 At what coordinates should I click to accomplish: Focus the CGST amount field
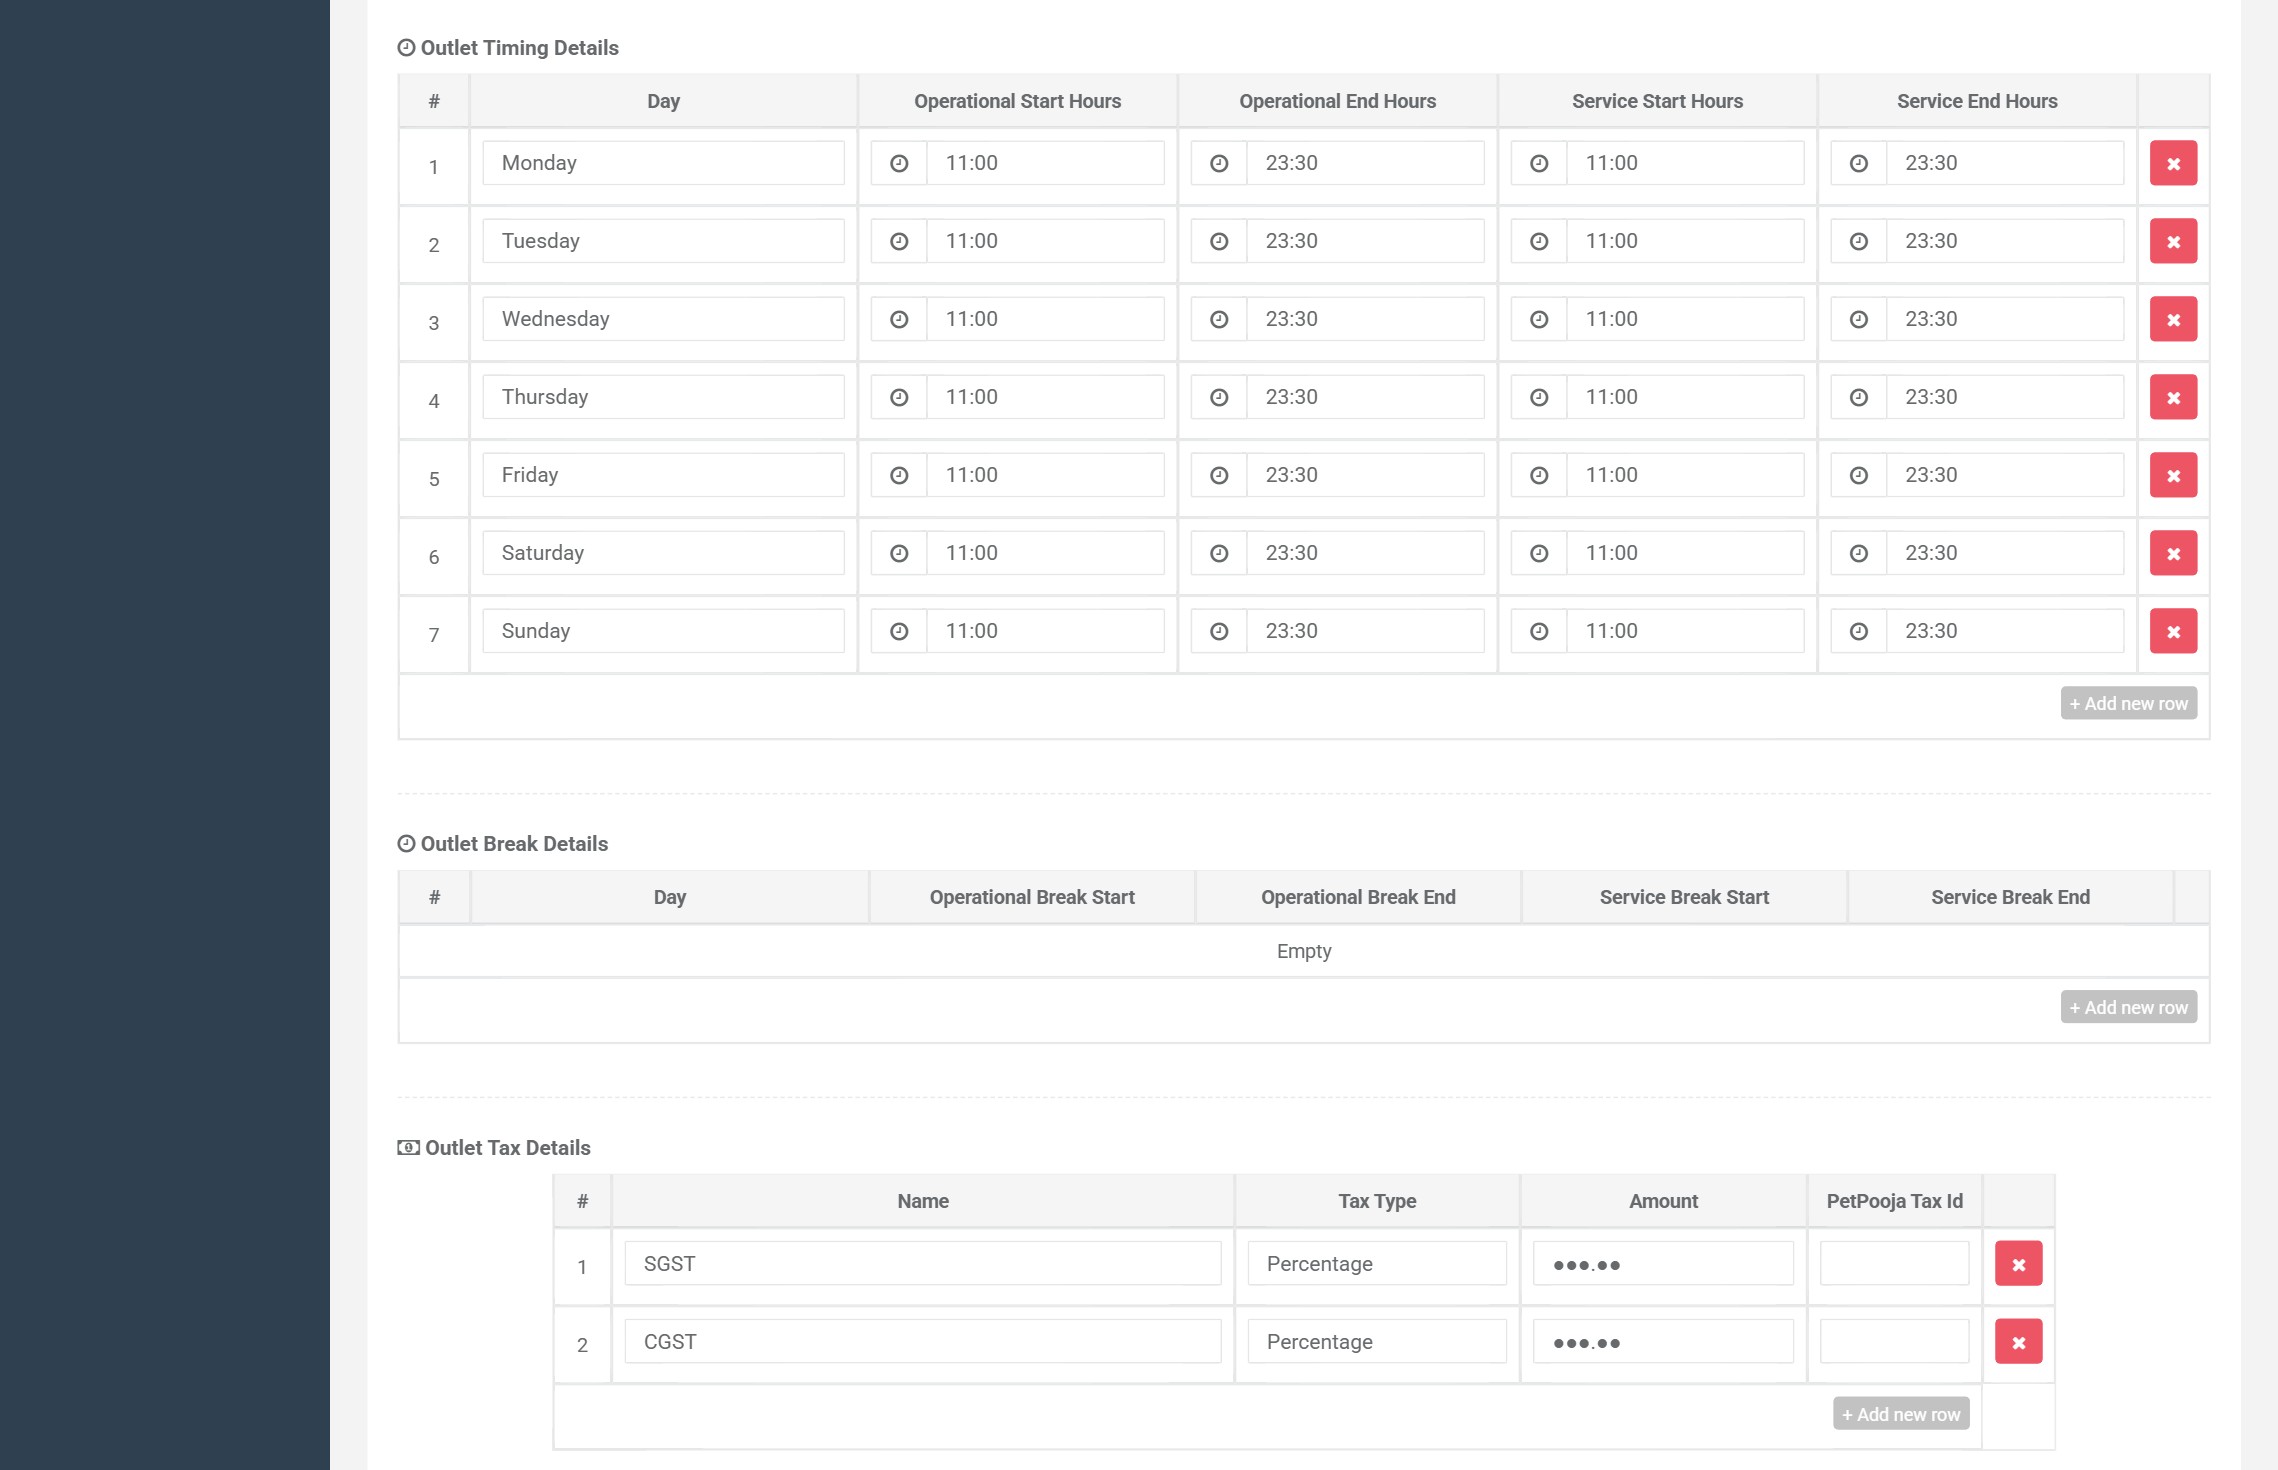[x=1663, y=1342]
